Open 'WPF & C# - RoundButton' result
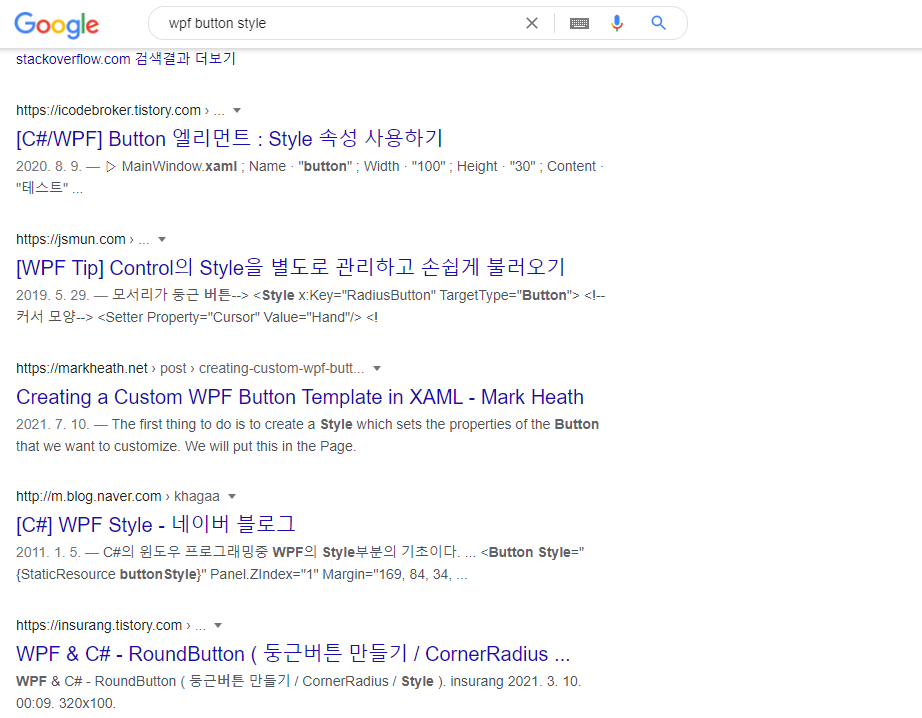The width and height of the screenshot is (922, 718). pyautogui.click(x=293, y=654)
